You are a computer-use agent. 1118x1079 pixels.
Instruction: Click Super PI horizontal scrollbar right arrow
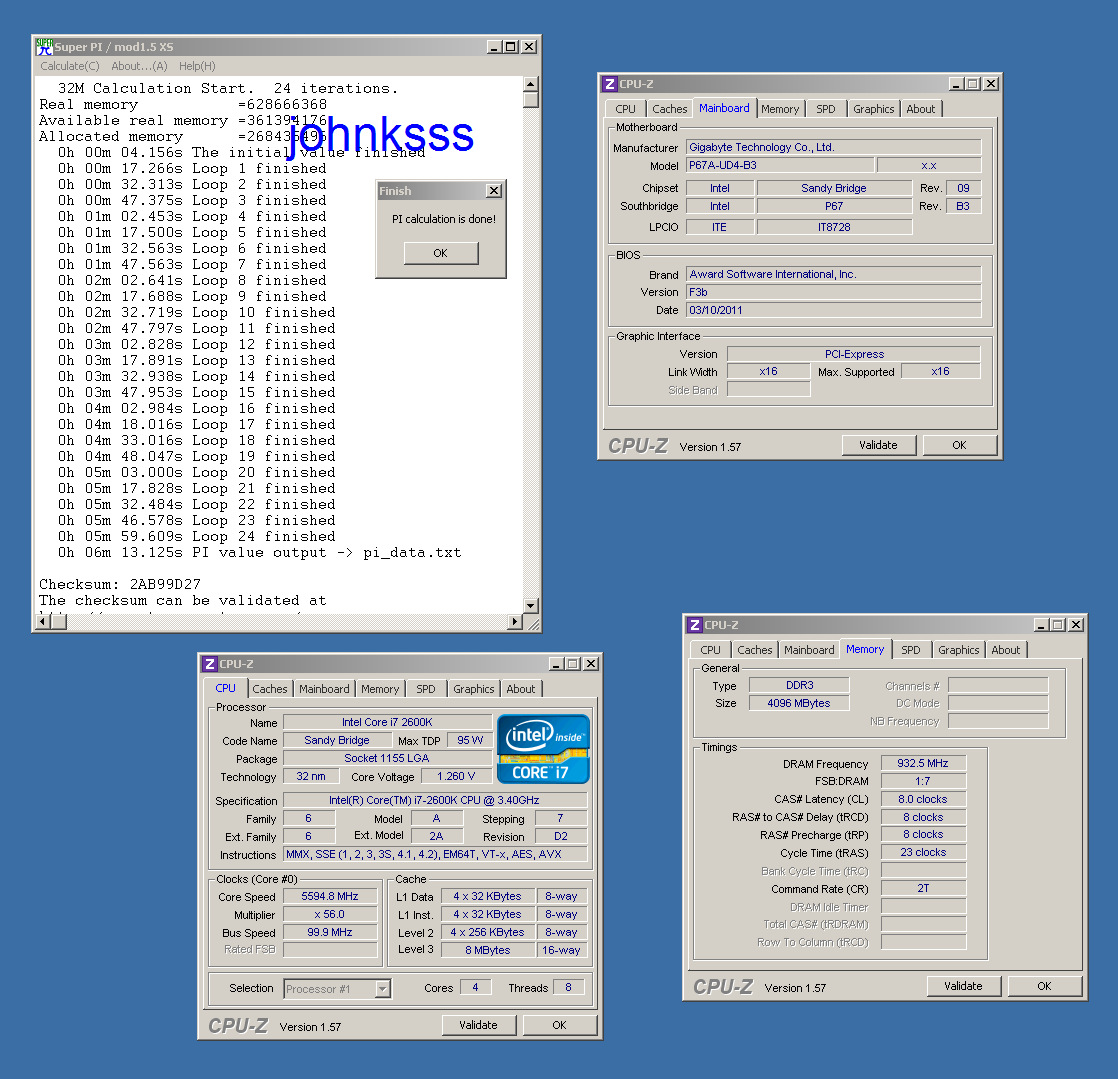pyautogui.click(x=515, y=622)
